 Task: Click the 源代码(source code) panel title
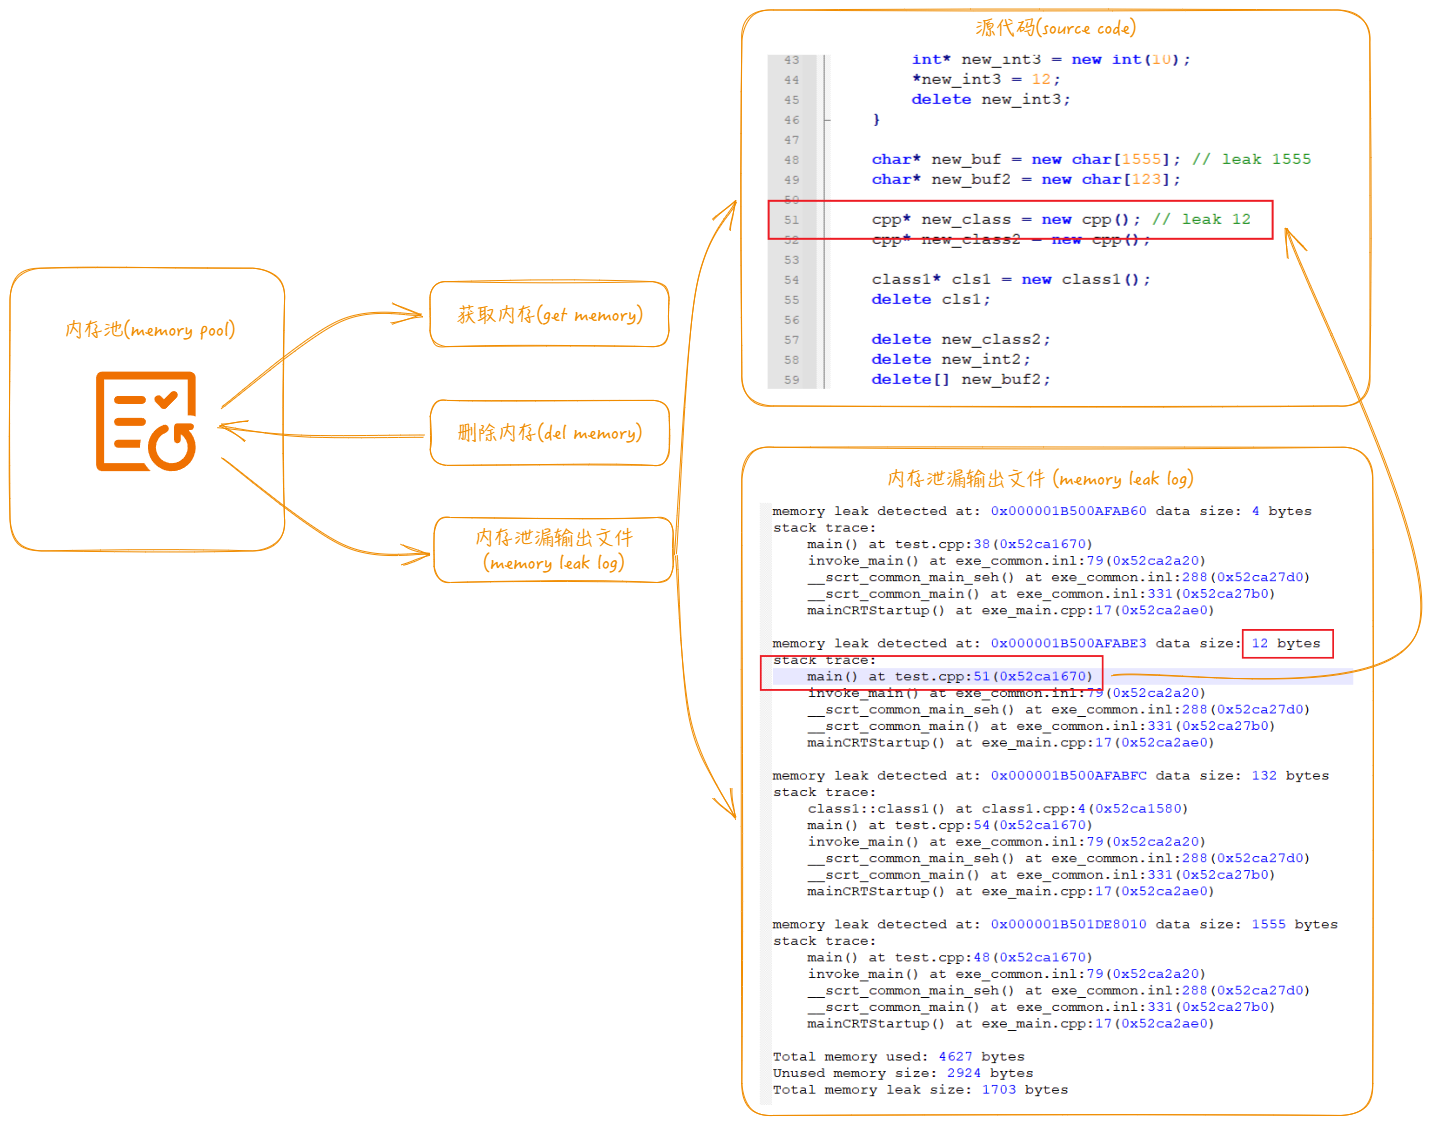click(x=1055, y=28)
